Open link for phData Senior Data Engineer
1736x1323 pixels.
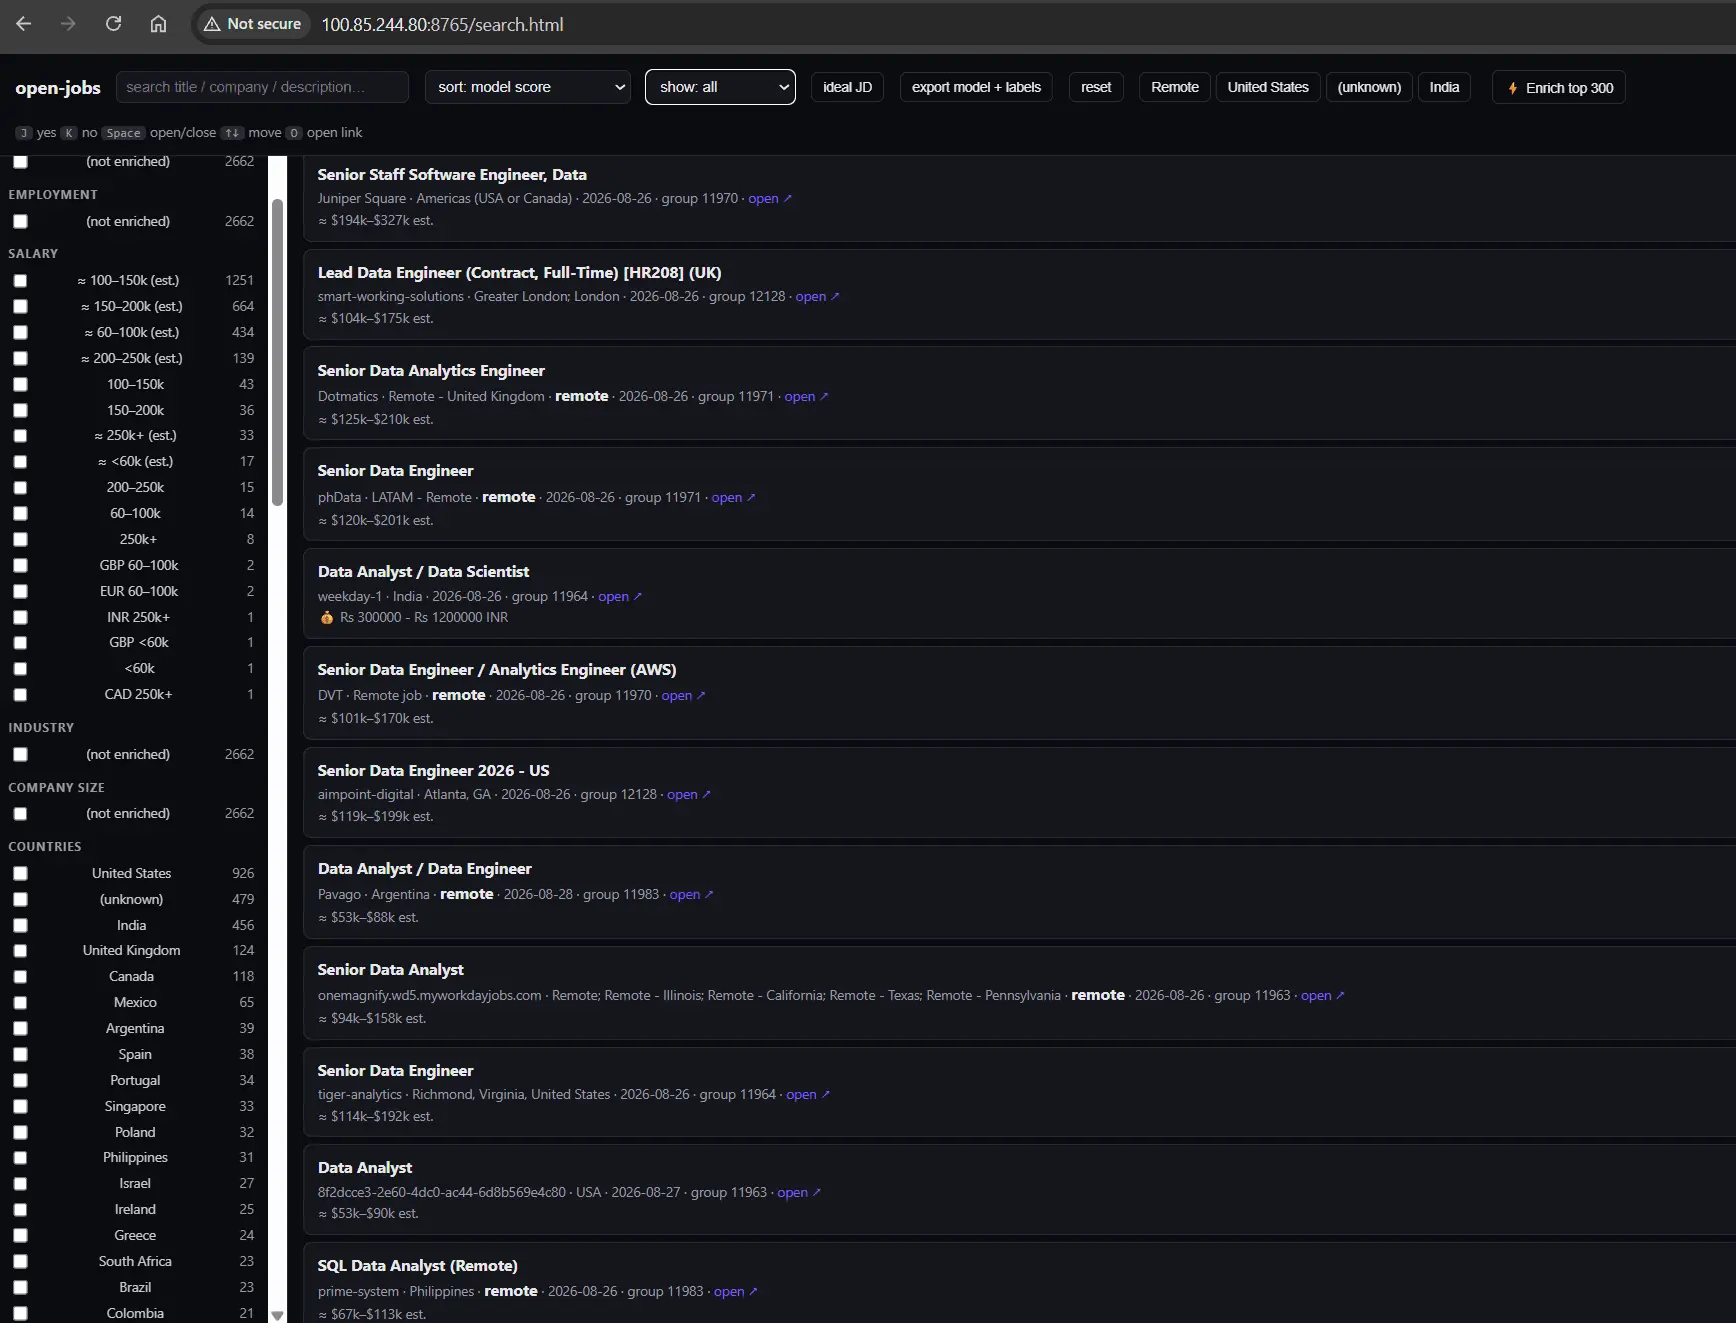733,497
